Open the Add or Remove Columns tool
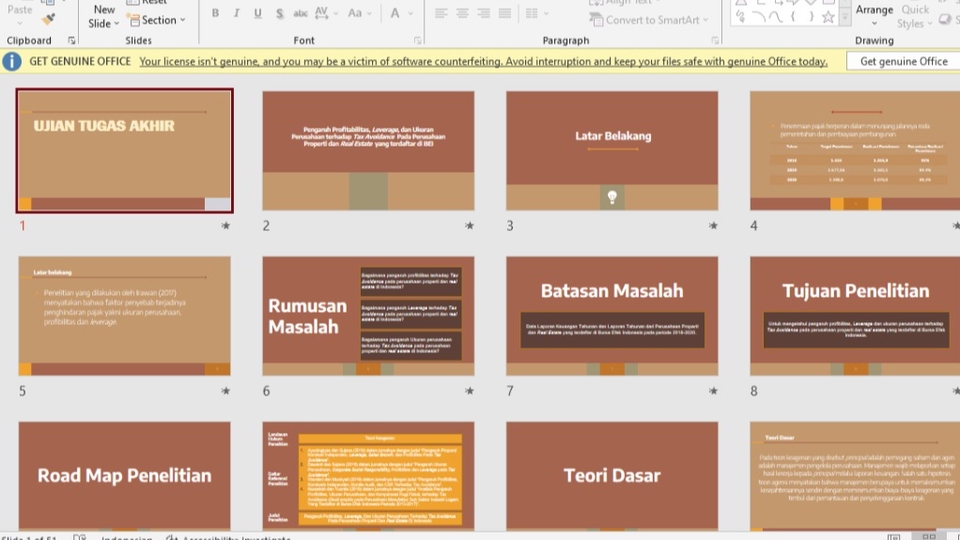 (x=531, y=13)
